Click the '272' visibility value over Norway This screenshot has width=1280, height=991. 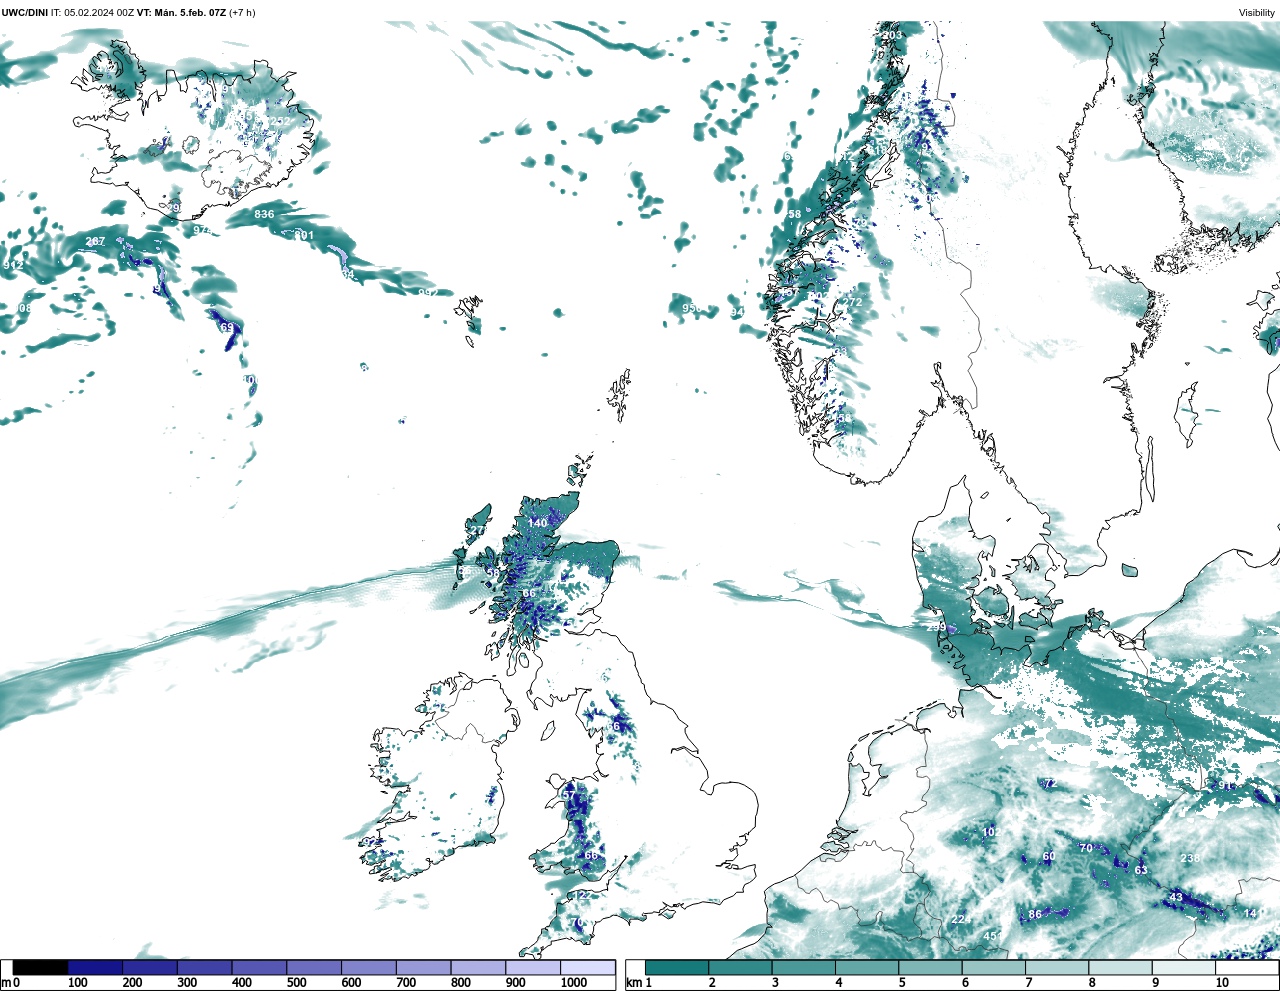click(852, 302)
